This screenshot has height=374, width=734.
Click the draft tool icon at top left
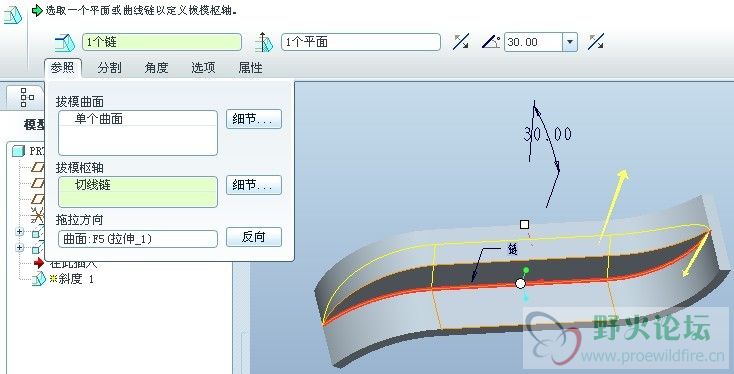pos(12,15)
